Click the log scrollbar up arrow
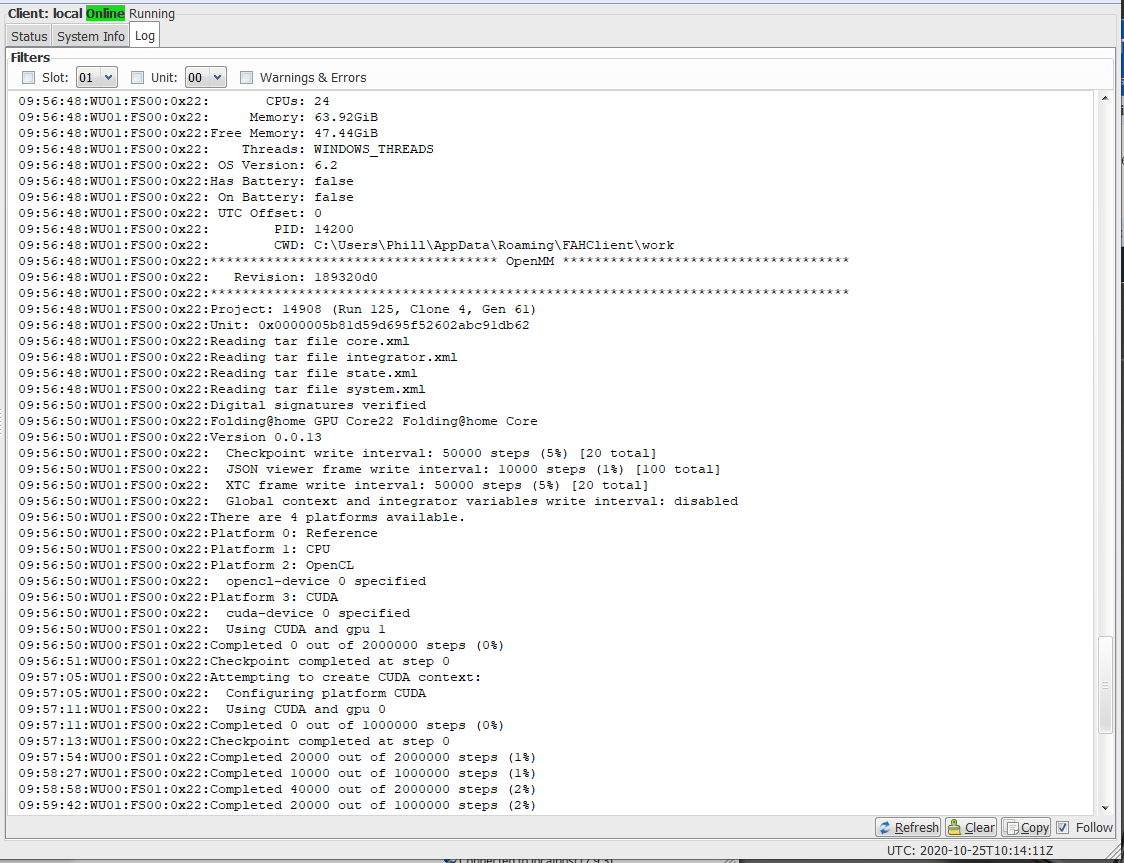1124x863 pixels. (x=1105, y=99)
